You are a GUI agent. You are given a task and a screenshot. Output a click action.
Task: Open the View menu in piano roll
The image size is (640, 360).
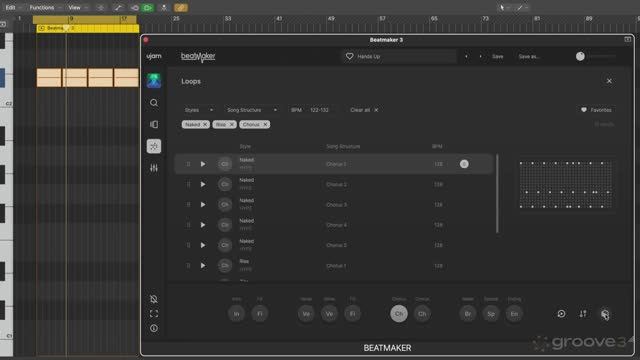pos(74,7)
